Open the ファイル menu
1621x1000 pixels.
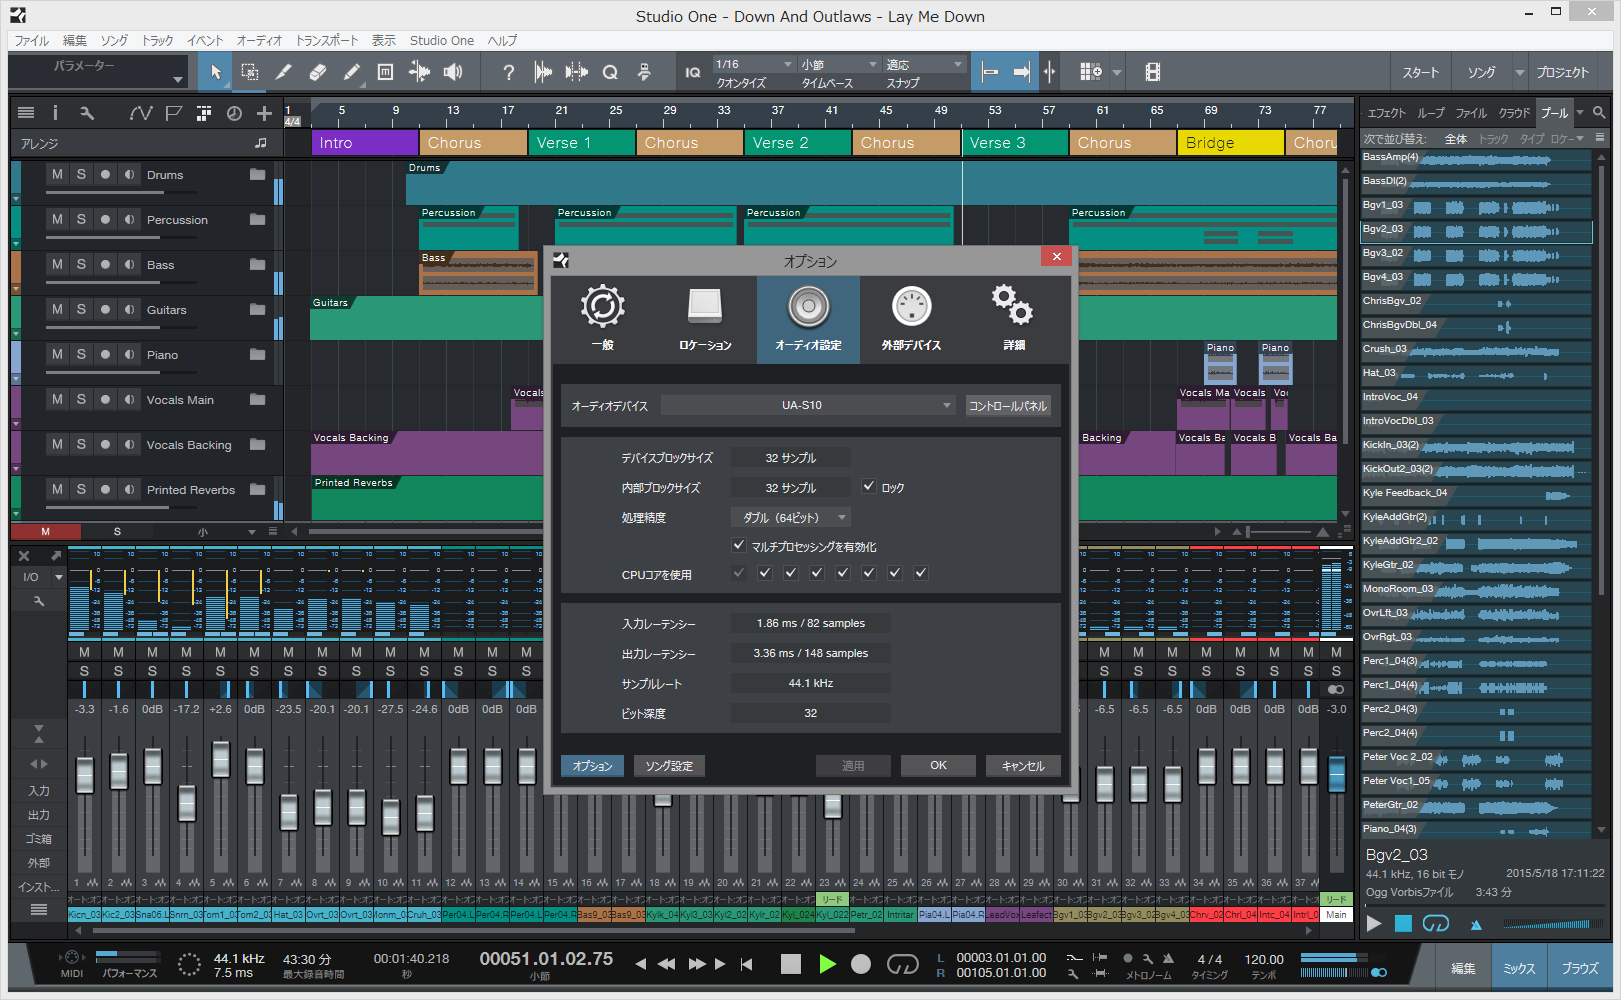pyautogui.click(x=31, y=40)
